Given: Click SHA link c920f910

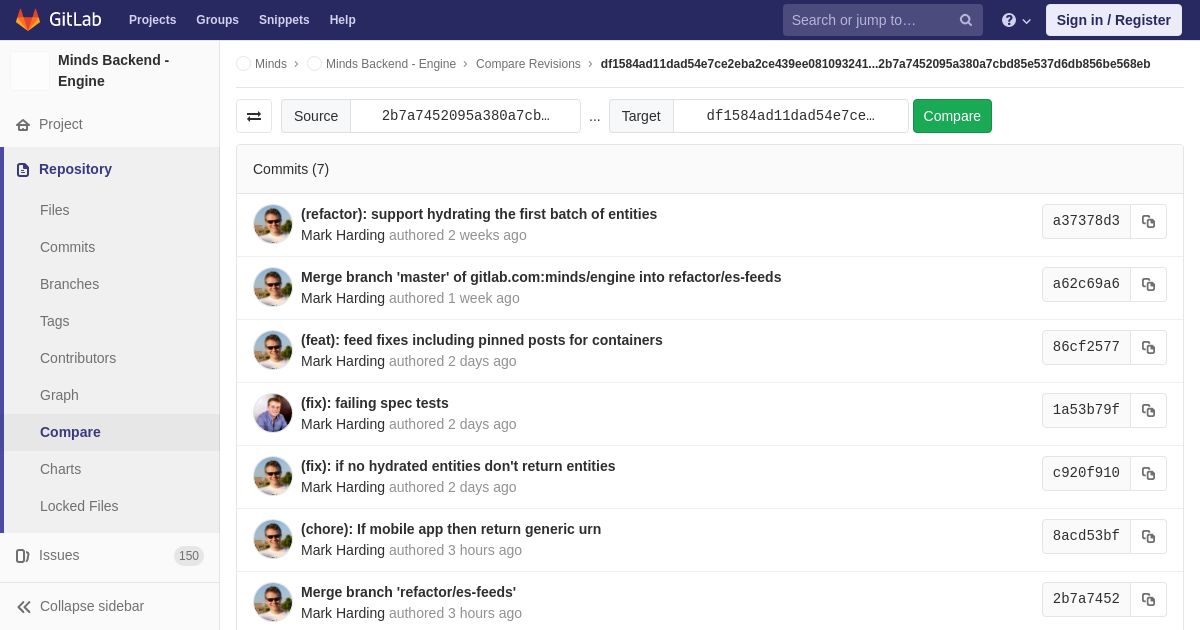Looking at the screenshot, I should [1086, 473].
